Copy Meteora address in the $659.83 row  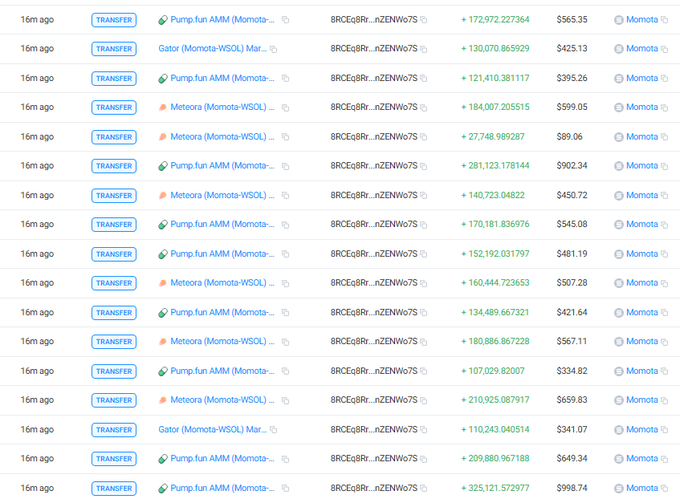click(x=285, y=400)
